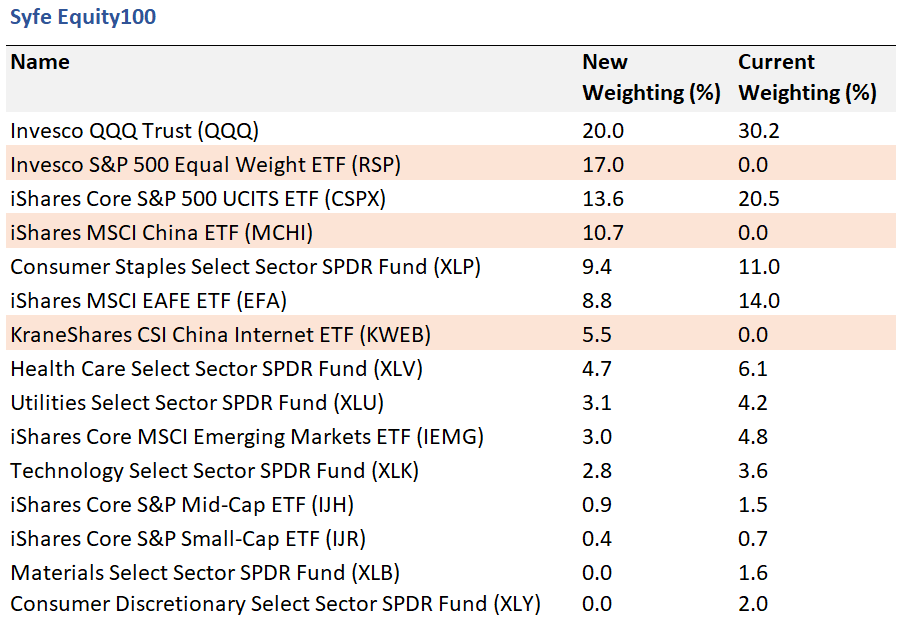Image resolution: width=915 pixels, height=629 pixels.
Task: Click XLV current weighting value 6.1
Action: (x=753, y=369)
